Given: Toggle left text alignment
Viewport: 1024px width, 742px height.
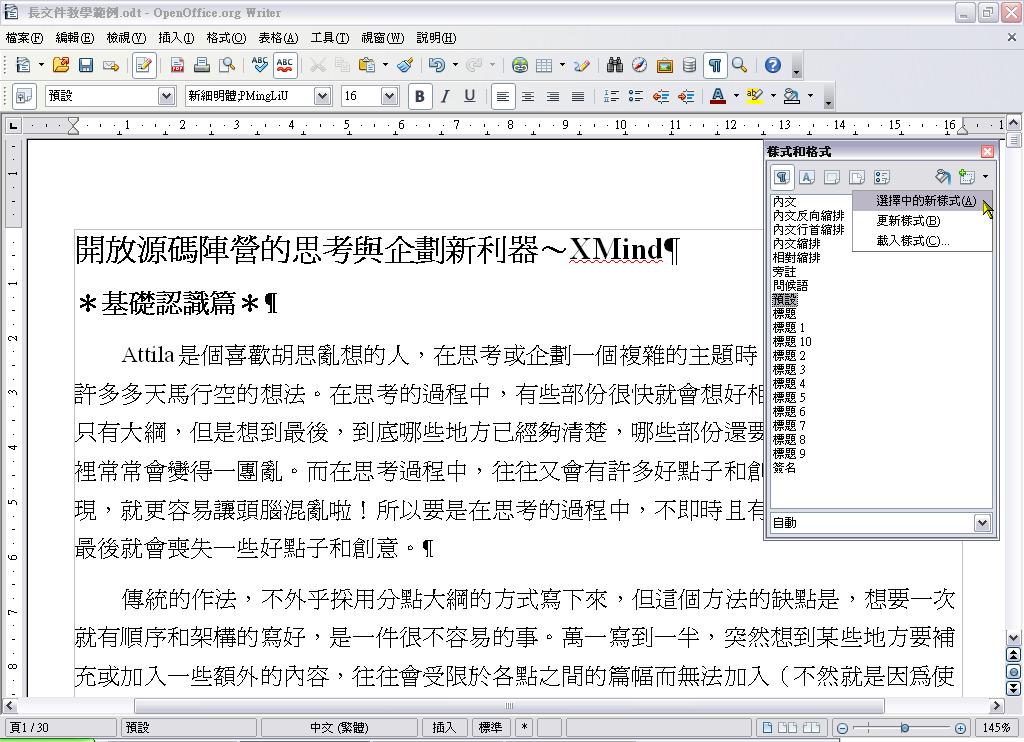Looking at the screenshot, I should [x=502, y=97].
